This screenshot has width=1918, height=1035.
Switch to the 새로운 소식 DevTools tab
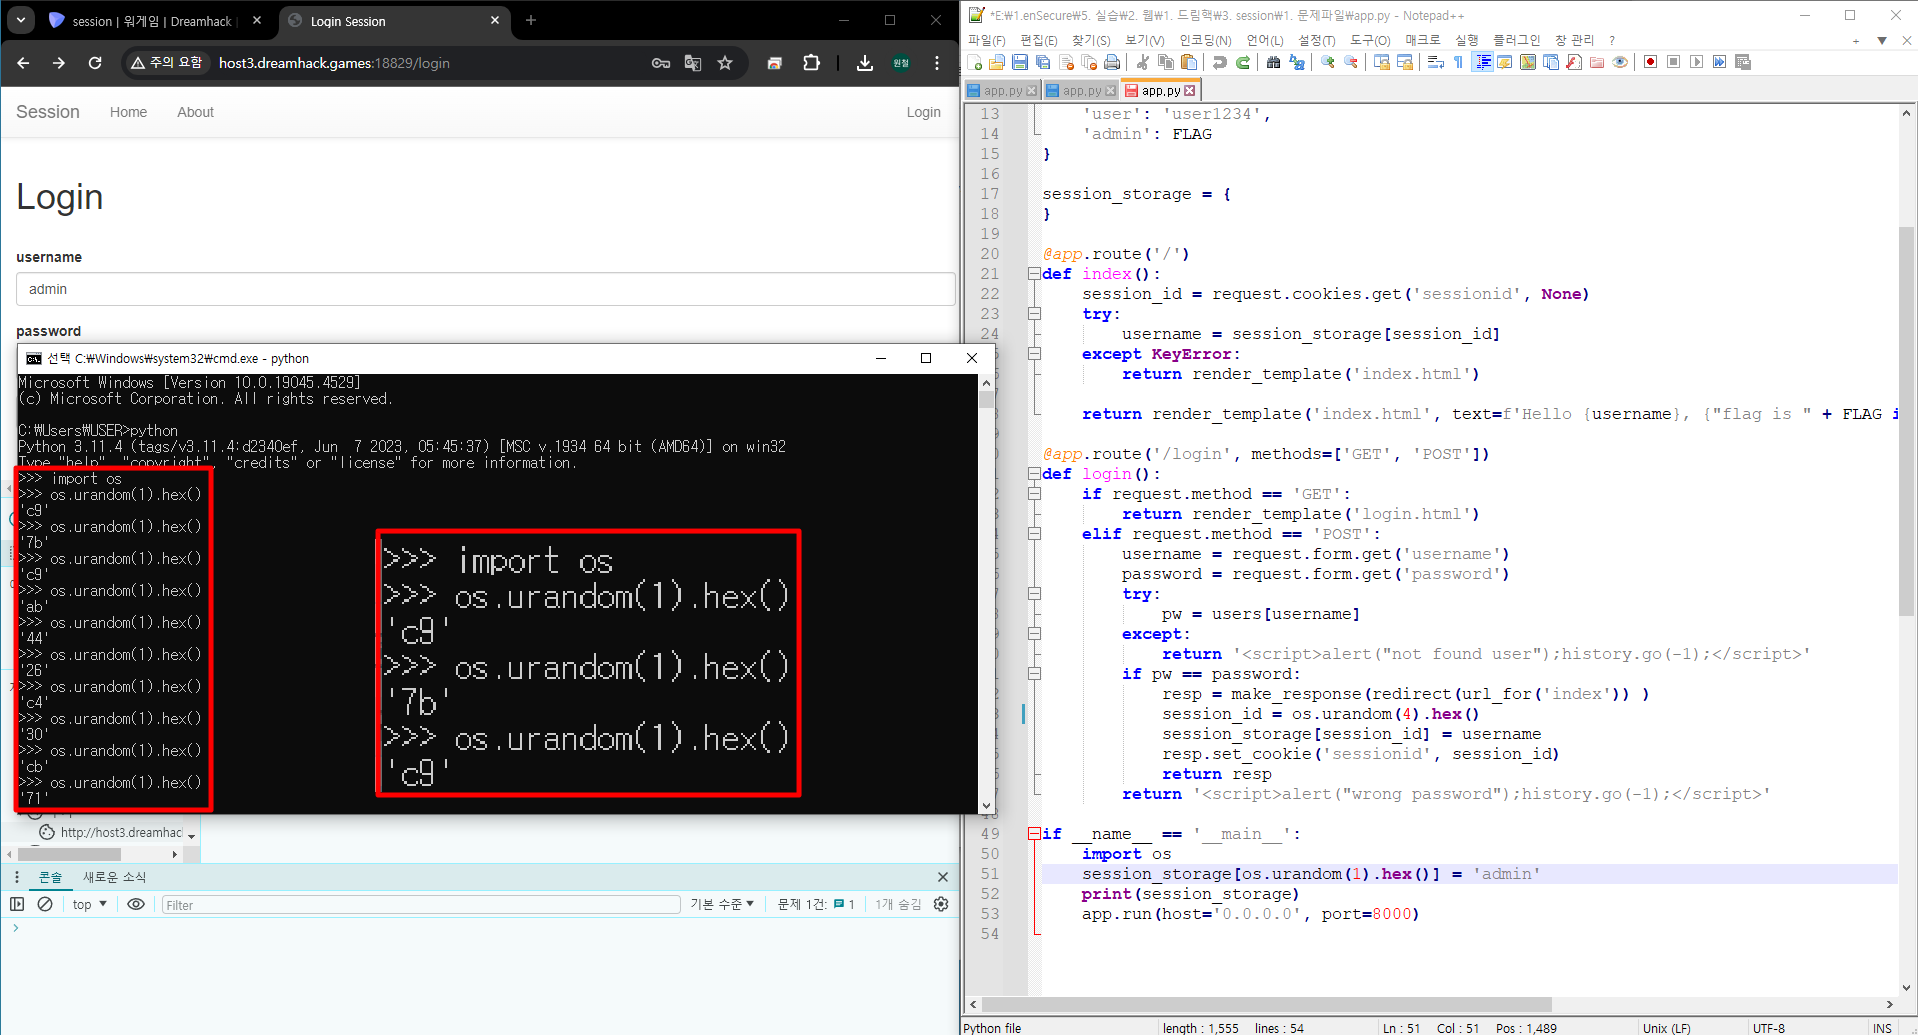[x=114, y=877]
